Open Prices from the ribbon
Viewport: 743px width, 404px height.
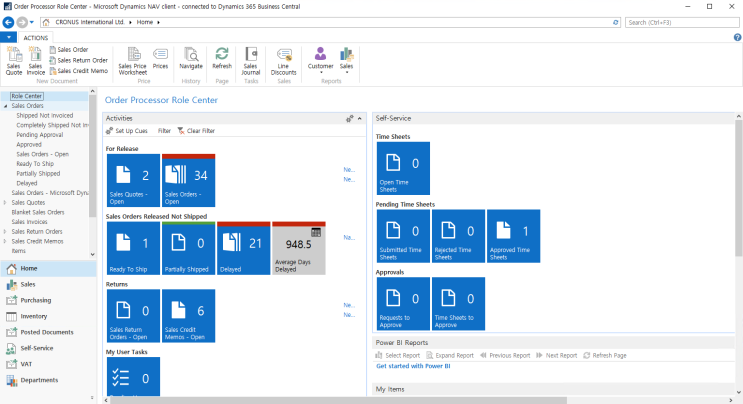[x=160, y=59]
